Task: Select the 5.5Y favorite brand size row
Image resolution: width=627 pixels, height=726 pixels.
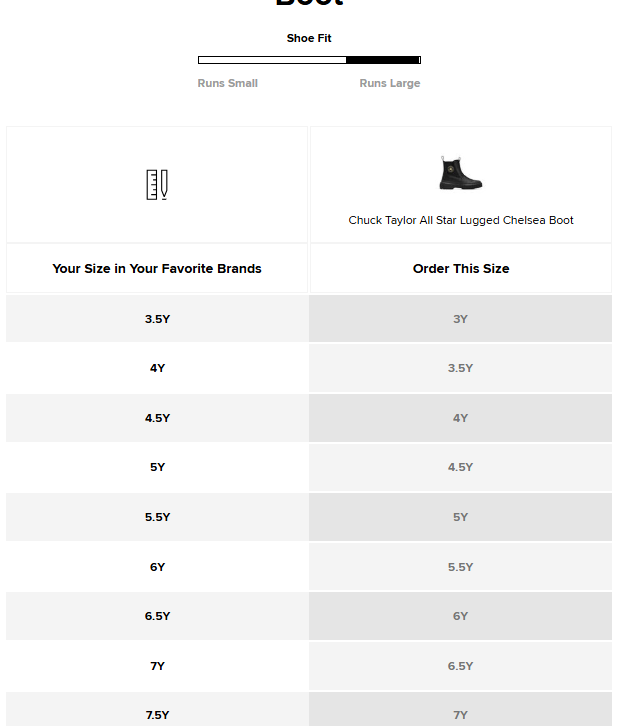Action: [157, 517]
